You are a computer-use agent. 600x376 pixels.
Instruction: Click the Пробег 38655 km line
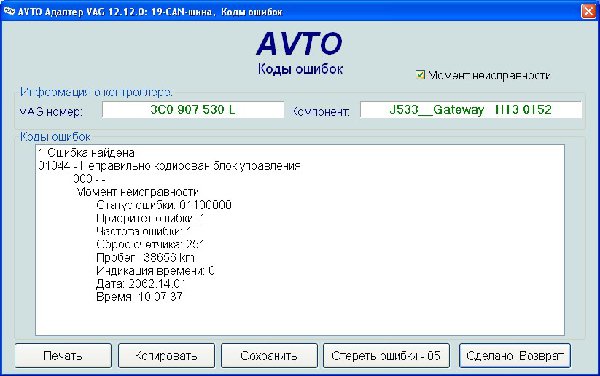(x=145, y=257)
